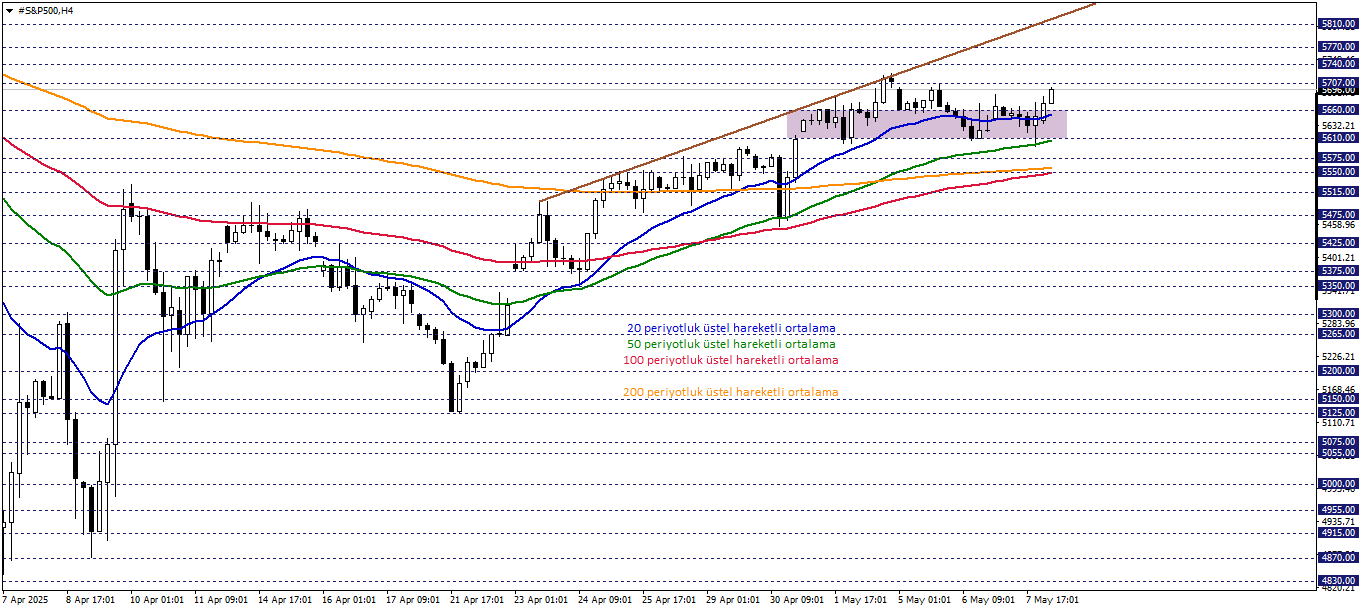Screen dimensions: 1362x611
Task: Click the 17 Apr 09:01 time label
Action: (413, 600)
